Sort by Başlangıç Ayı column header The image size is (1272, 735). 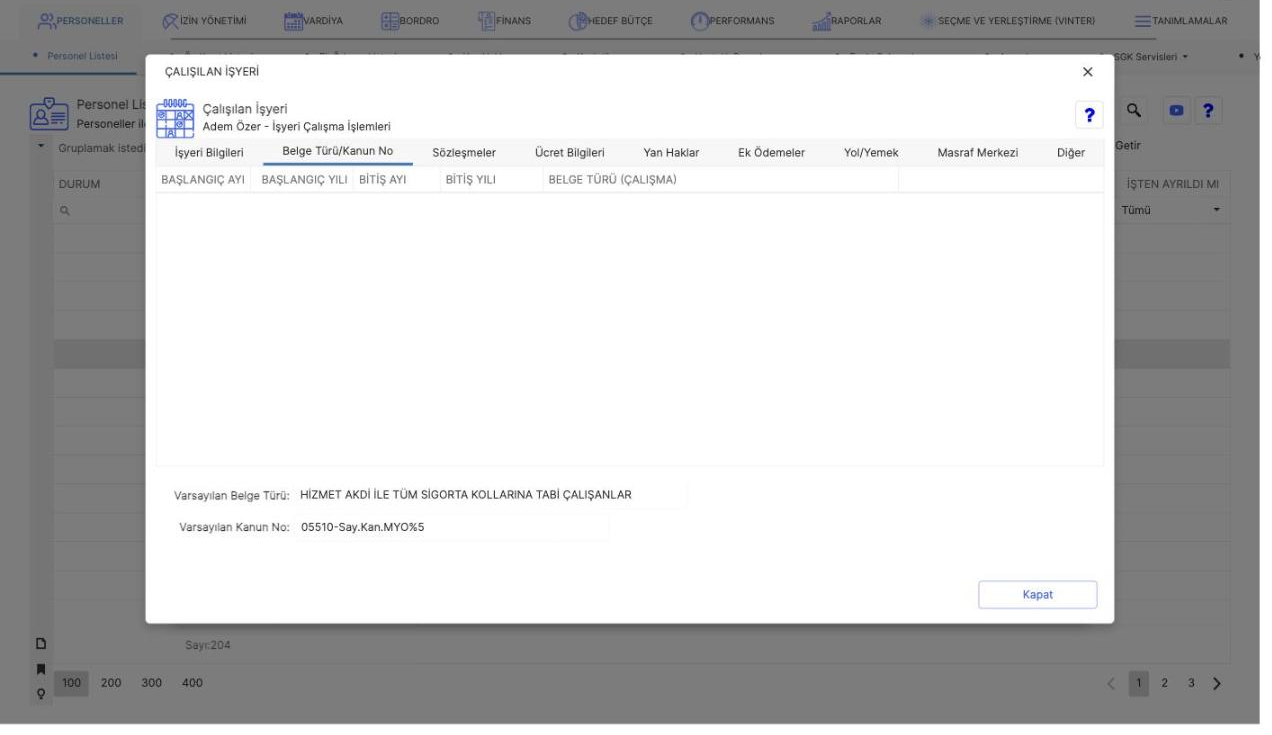point(205,180)
